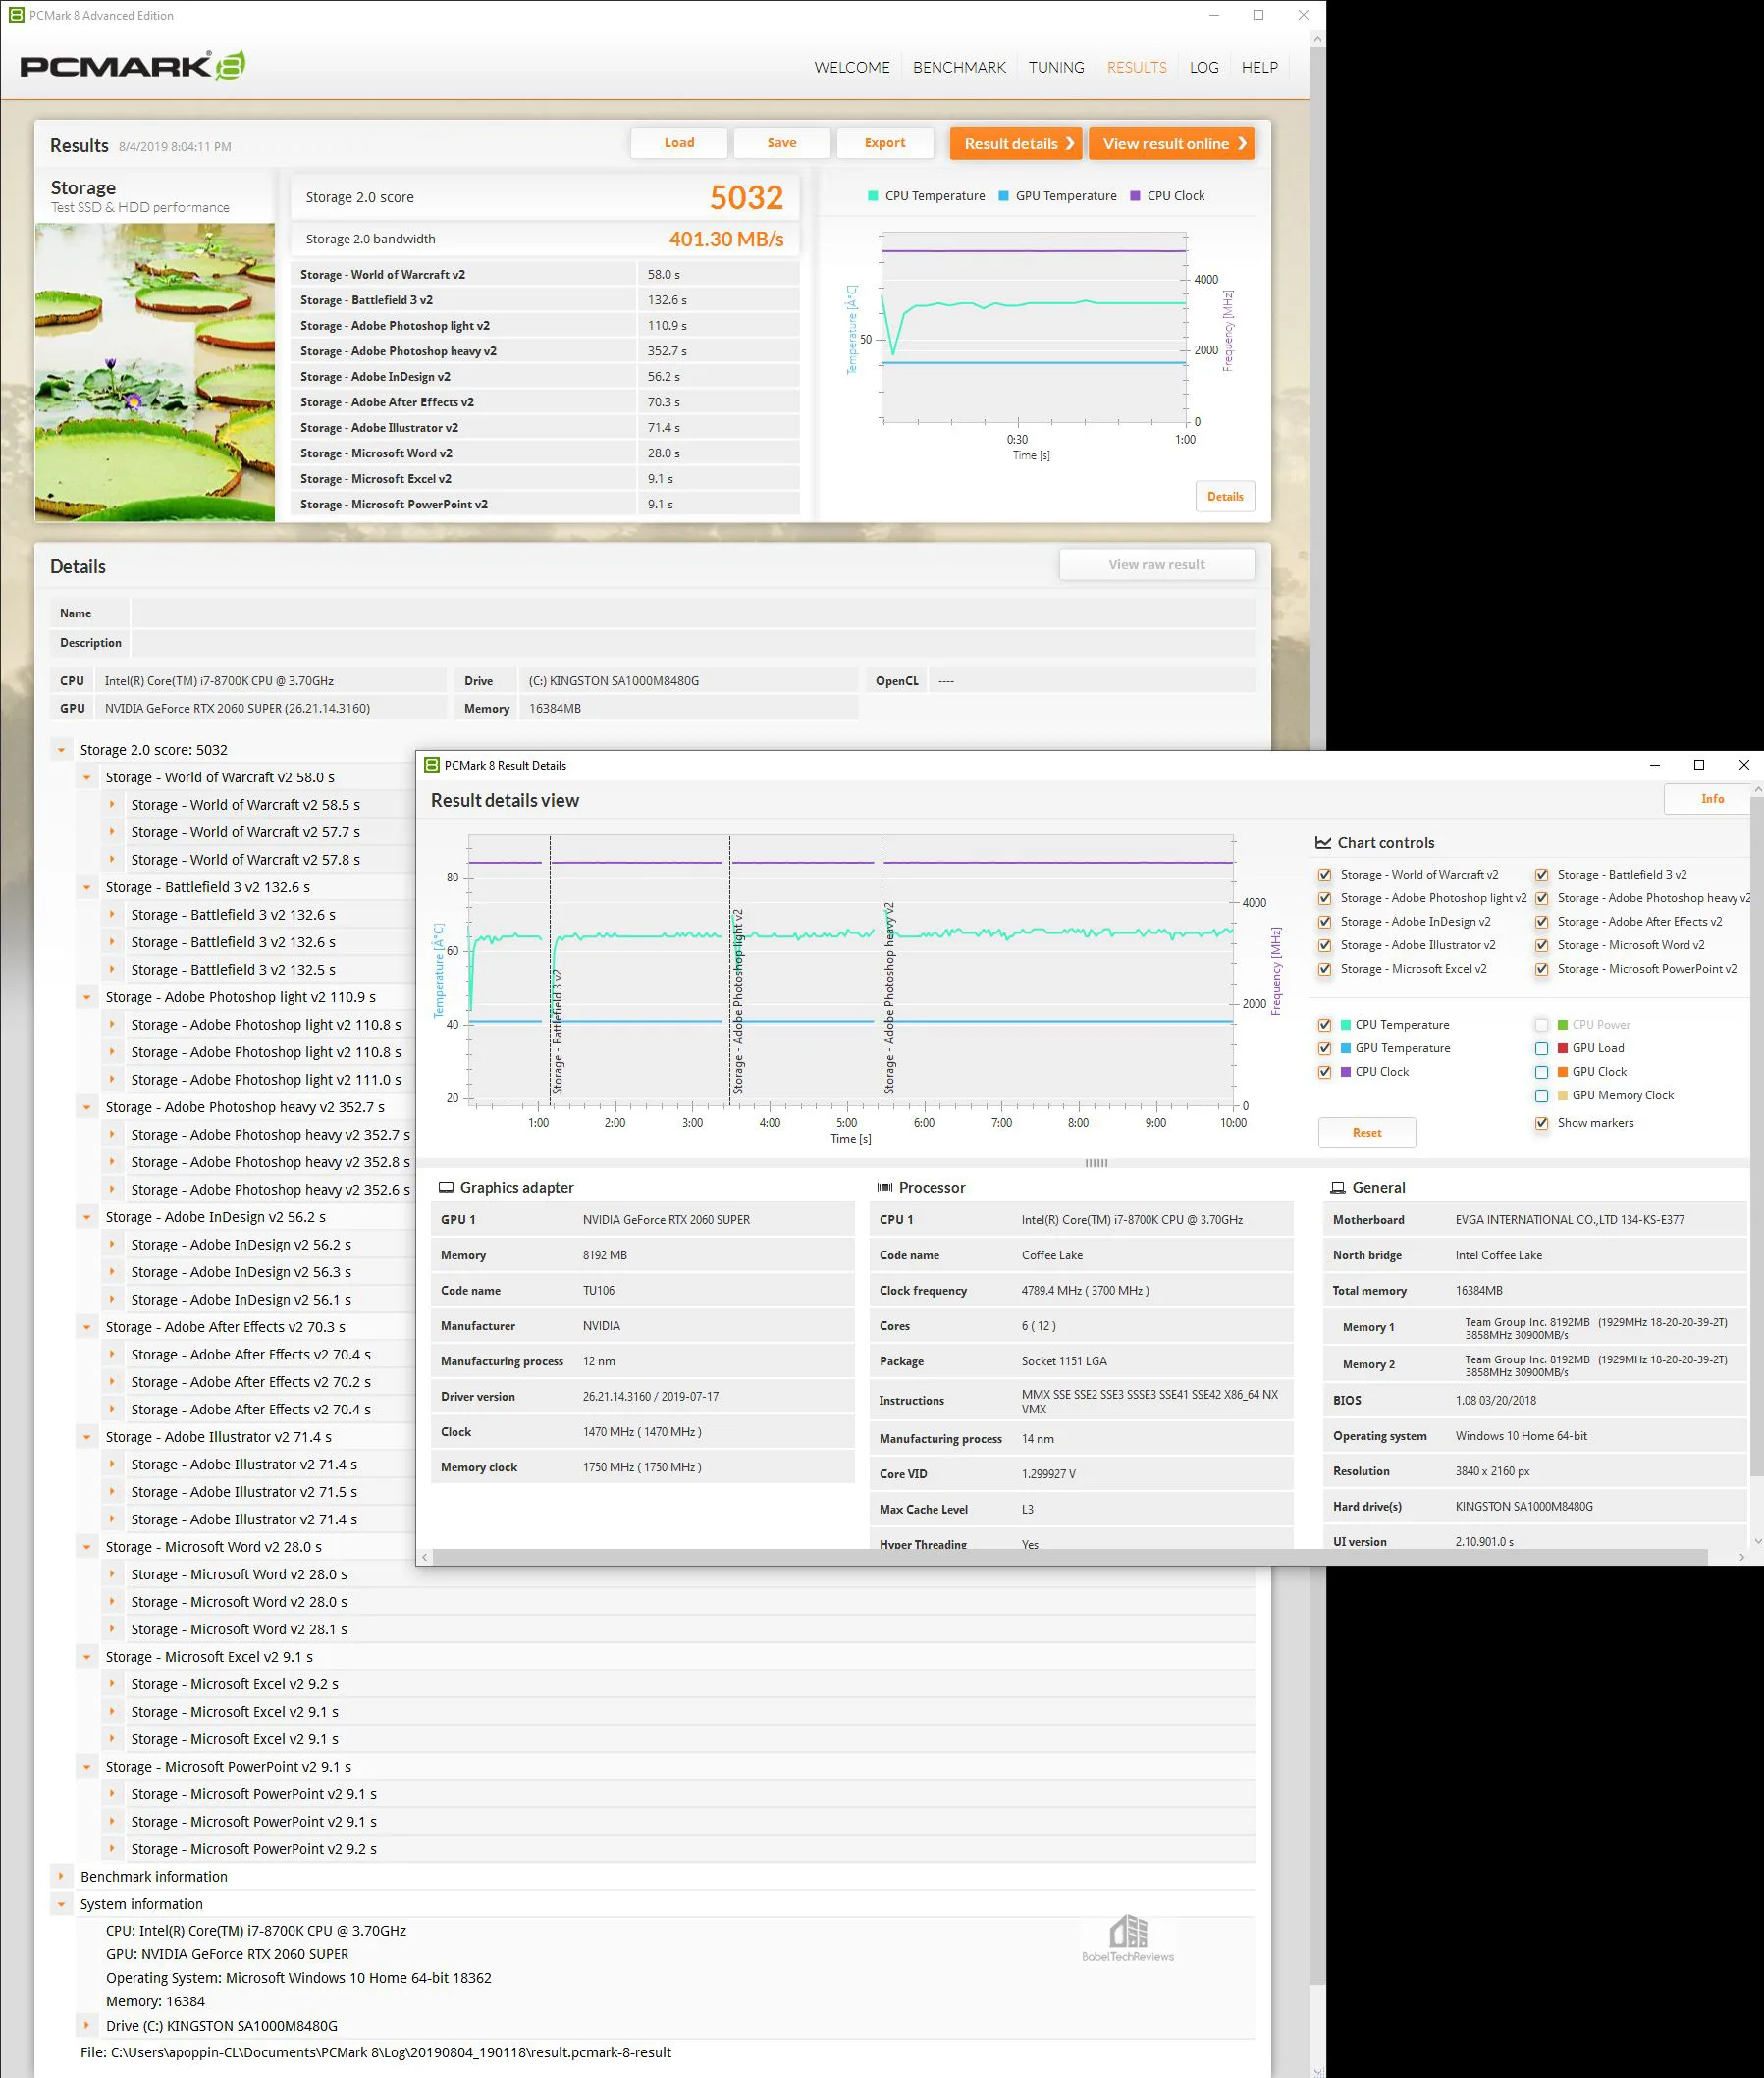Collapse Storage - Microsoft Word v2 28.0 s group
Viewport: 1764px width, 2078px height.
87,1548
